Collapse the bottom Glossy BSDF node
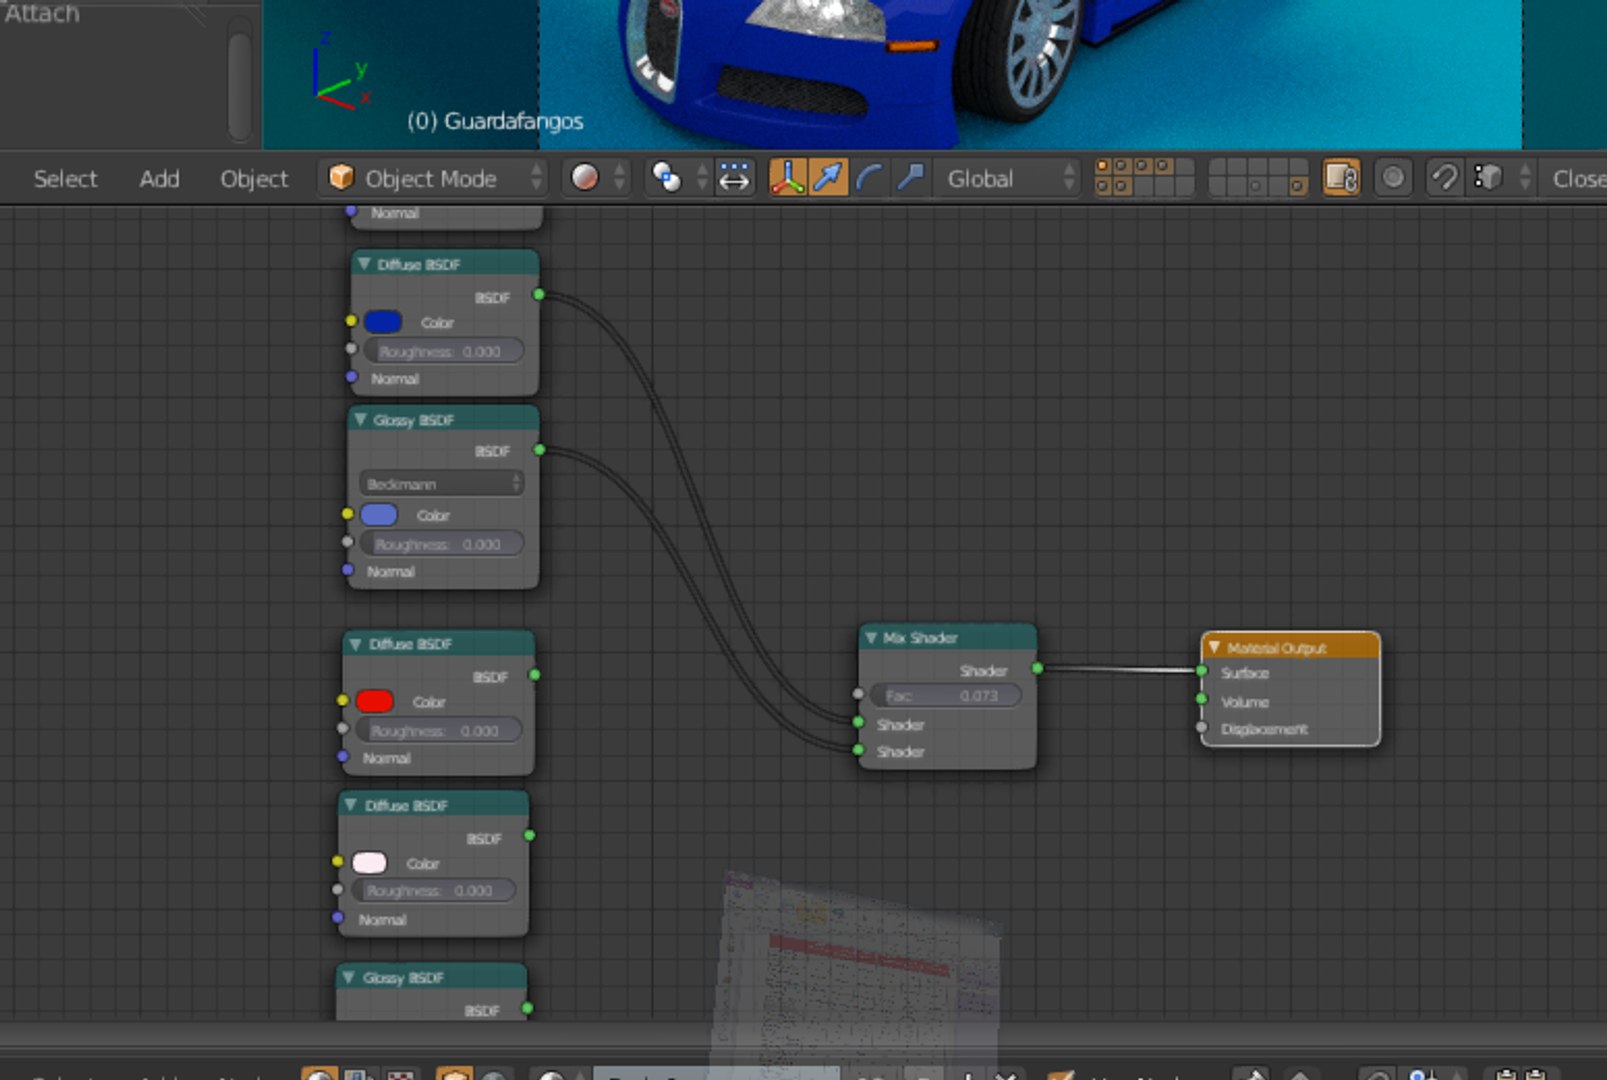This screenshot has height=1080, width=1607. (348, 977)
